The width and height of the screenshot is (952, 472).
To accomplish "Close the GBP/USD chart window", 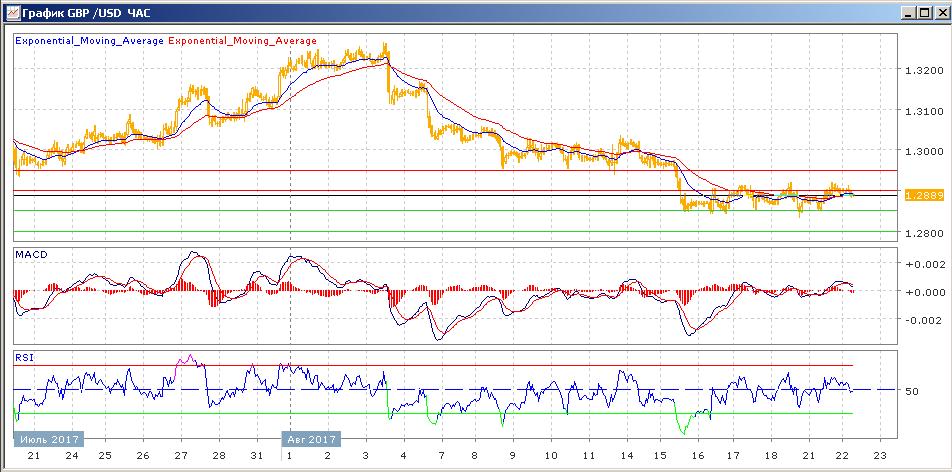I will point(939,12).
